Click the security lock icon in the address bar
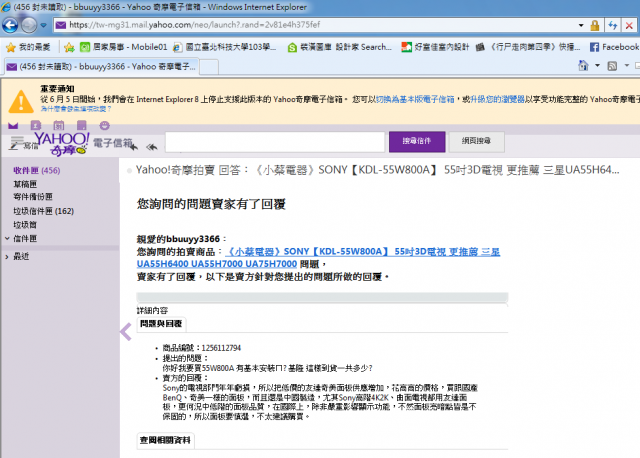 (x=595, y=25)
